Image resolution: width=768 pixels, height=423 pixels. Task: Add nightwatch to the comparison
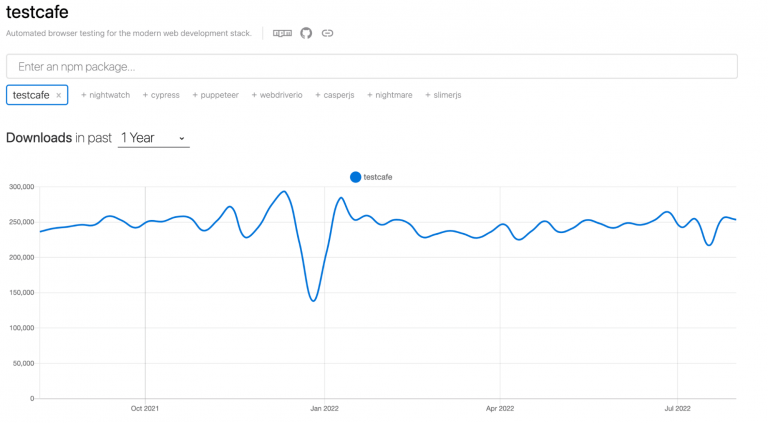click(x=106, y=95)
